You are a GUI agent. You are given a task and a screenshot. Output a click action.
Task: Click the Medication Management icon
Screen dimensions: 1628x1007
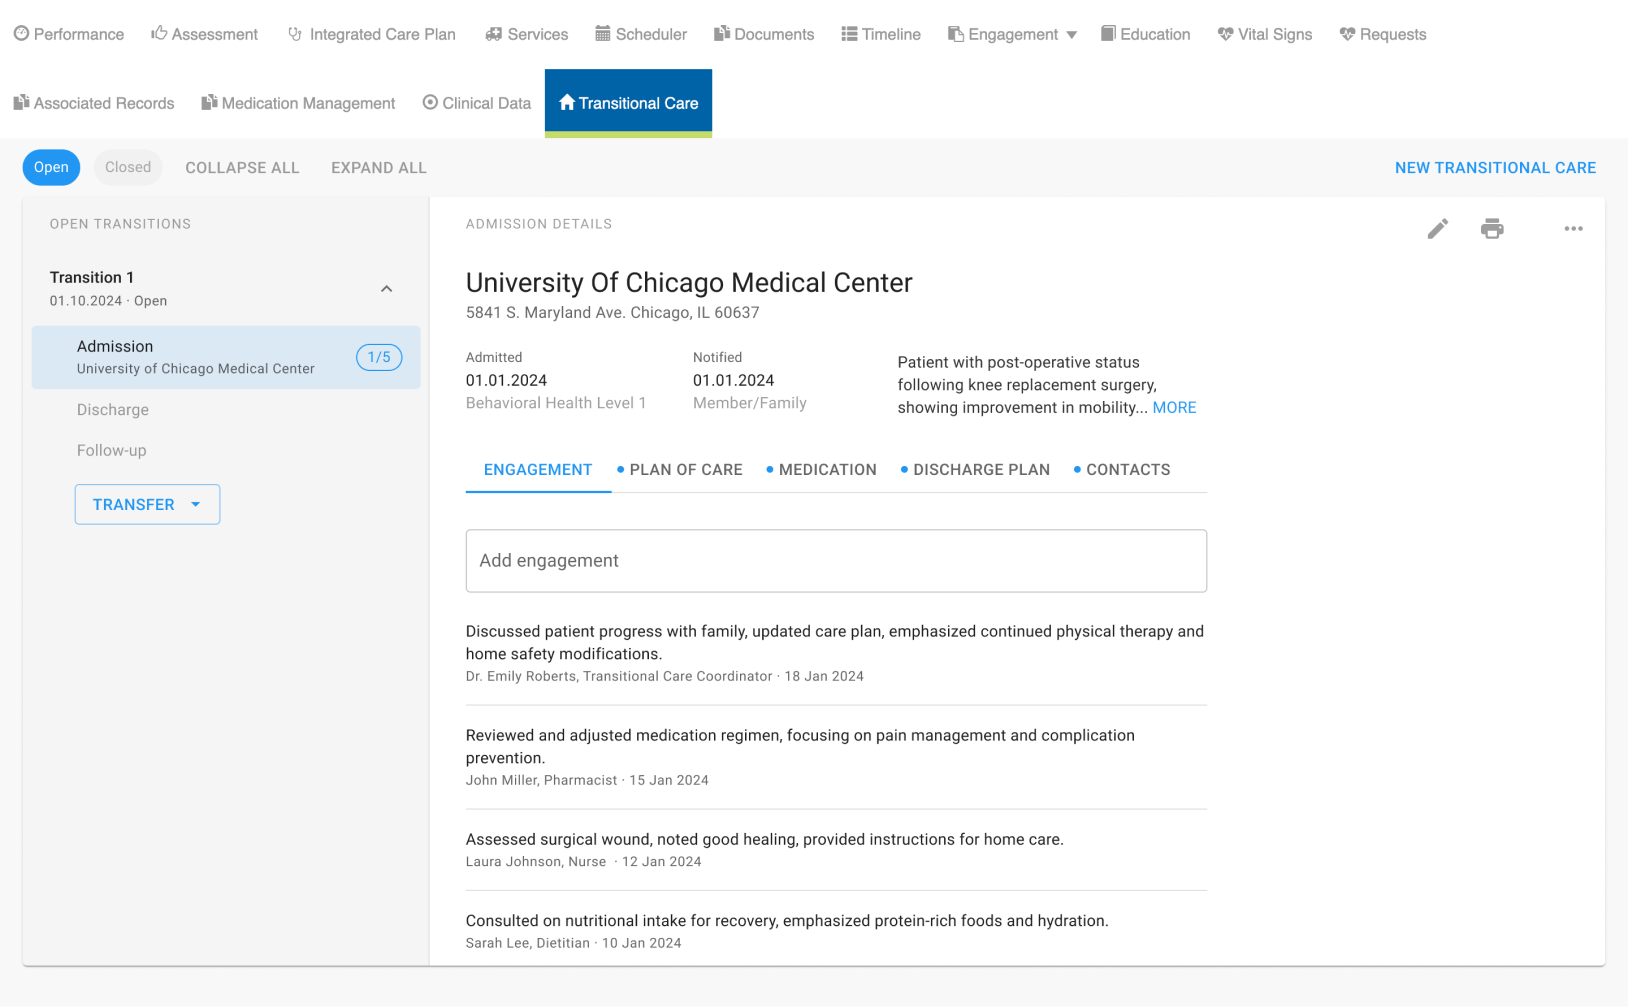[209, 103]
